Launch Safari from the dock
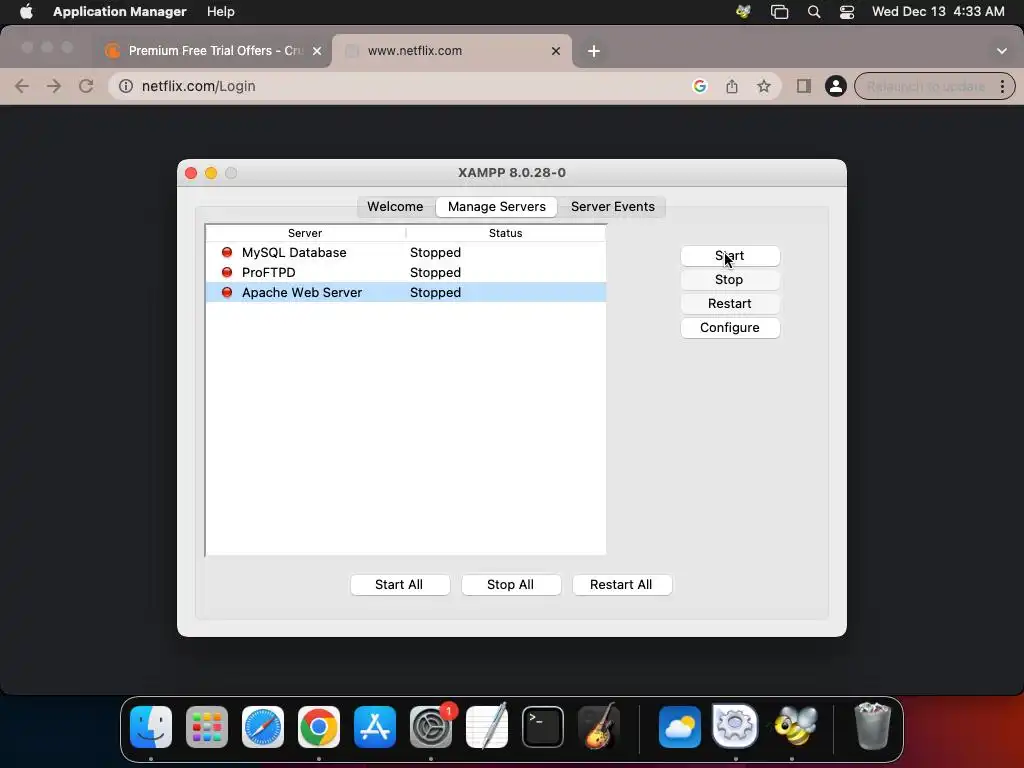 pos(263,727)
